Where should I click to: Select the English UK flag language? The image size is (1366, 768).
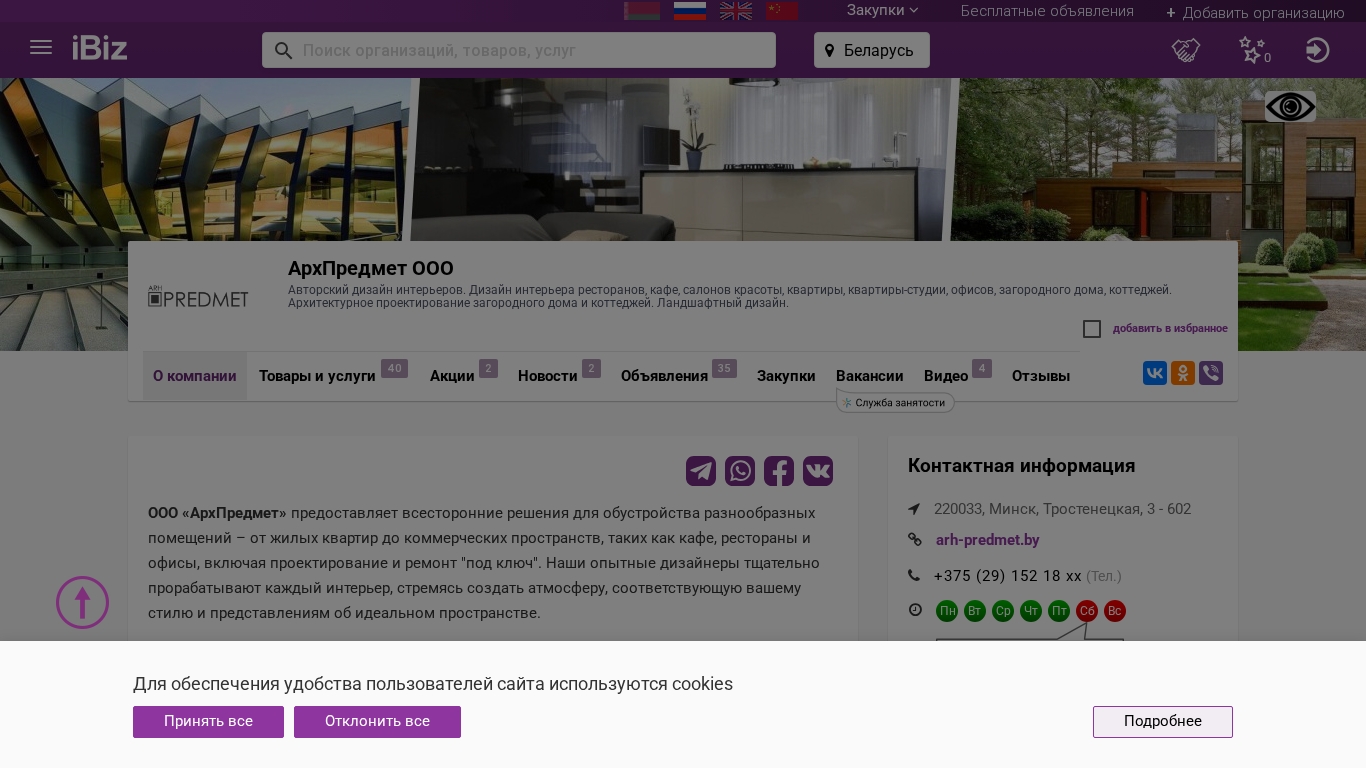(x=736, y=11)
